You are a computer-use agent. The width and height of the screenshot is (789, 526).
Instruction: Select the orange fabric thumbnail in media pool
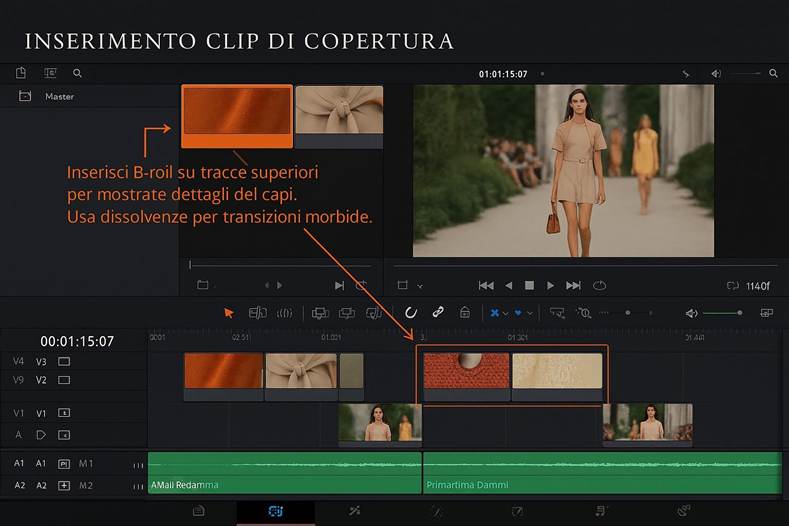pos(237,116)
